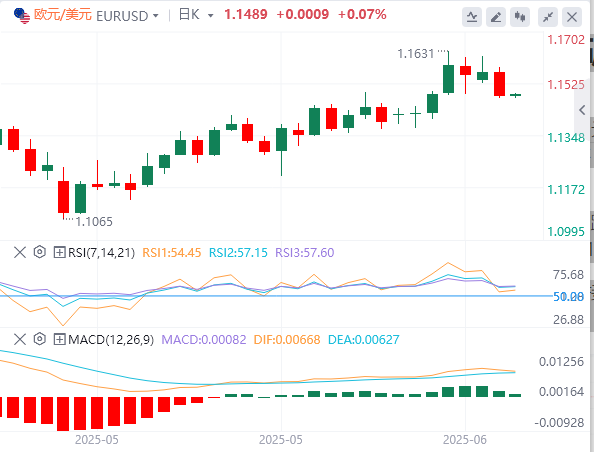Remove the RSI indicator with X

(20, 252)
